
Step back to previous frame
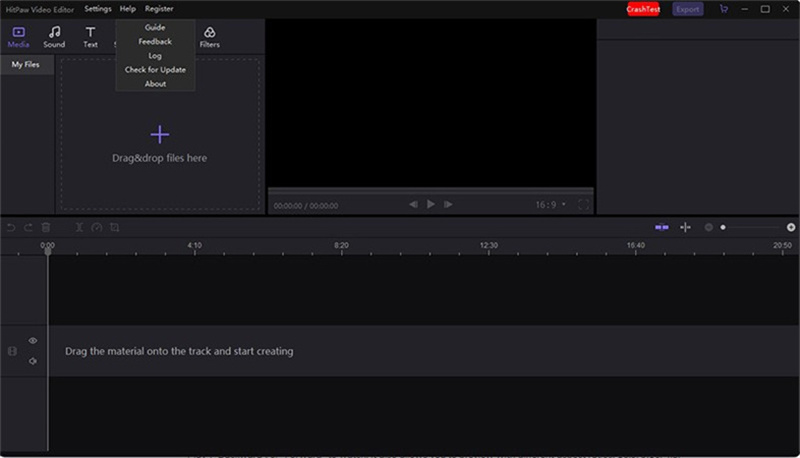pyautogui.click(x=413, y=204)
